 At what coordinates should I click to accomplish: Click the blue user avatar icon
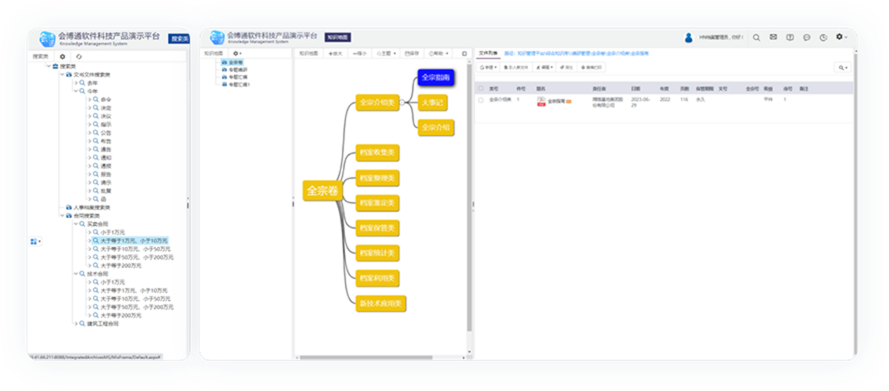[688, 38]
